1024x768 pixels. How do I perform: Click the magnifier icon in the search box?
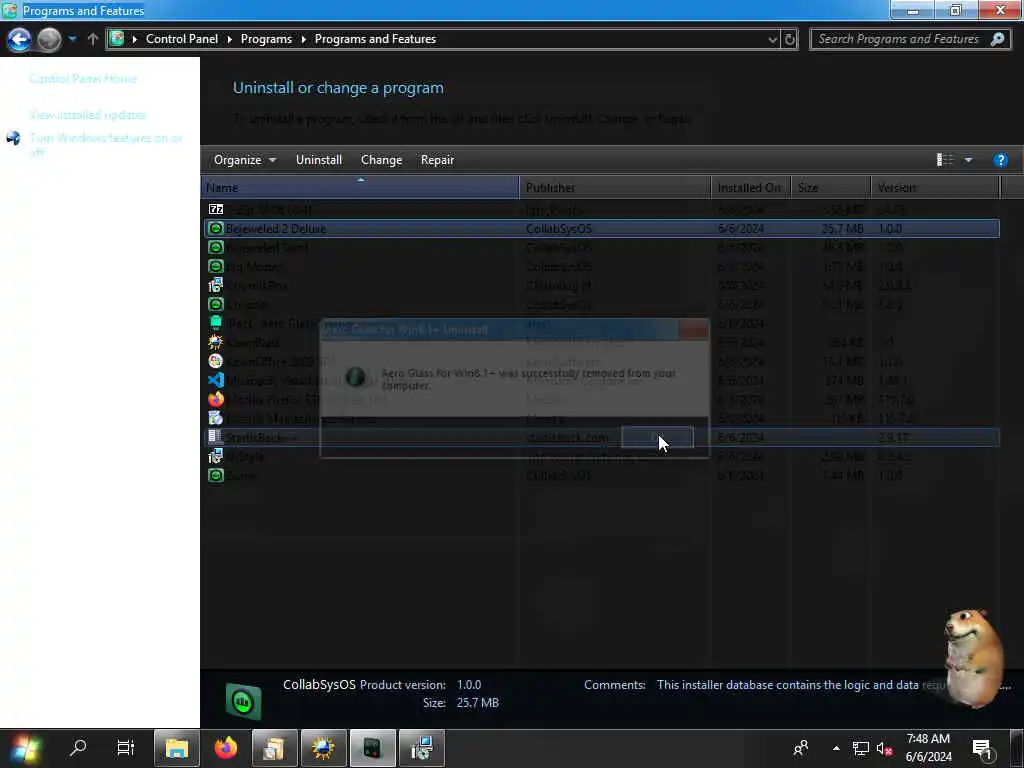coord(997,39)
